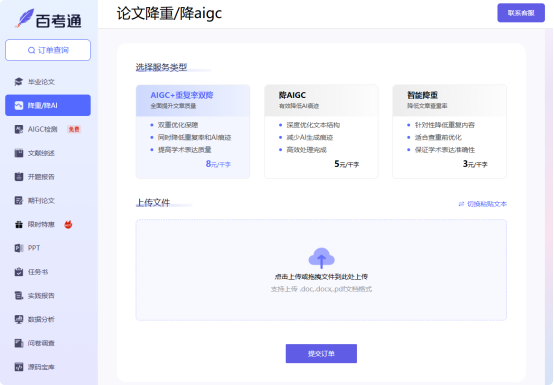This screenshot has width=554, height=385.
Task: Open the 限时特惠 gift icon
Action: click(18, 224)
